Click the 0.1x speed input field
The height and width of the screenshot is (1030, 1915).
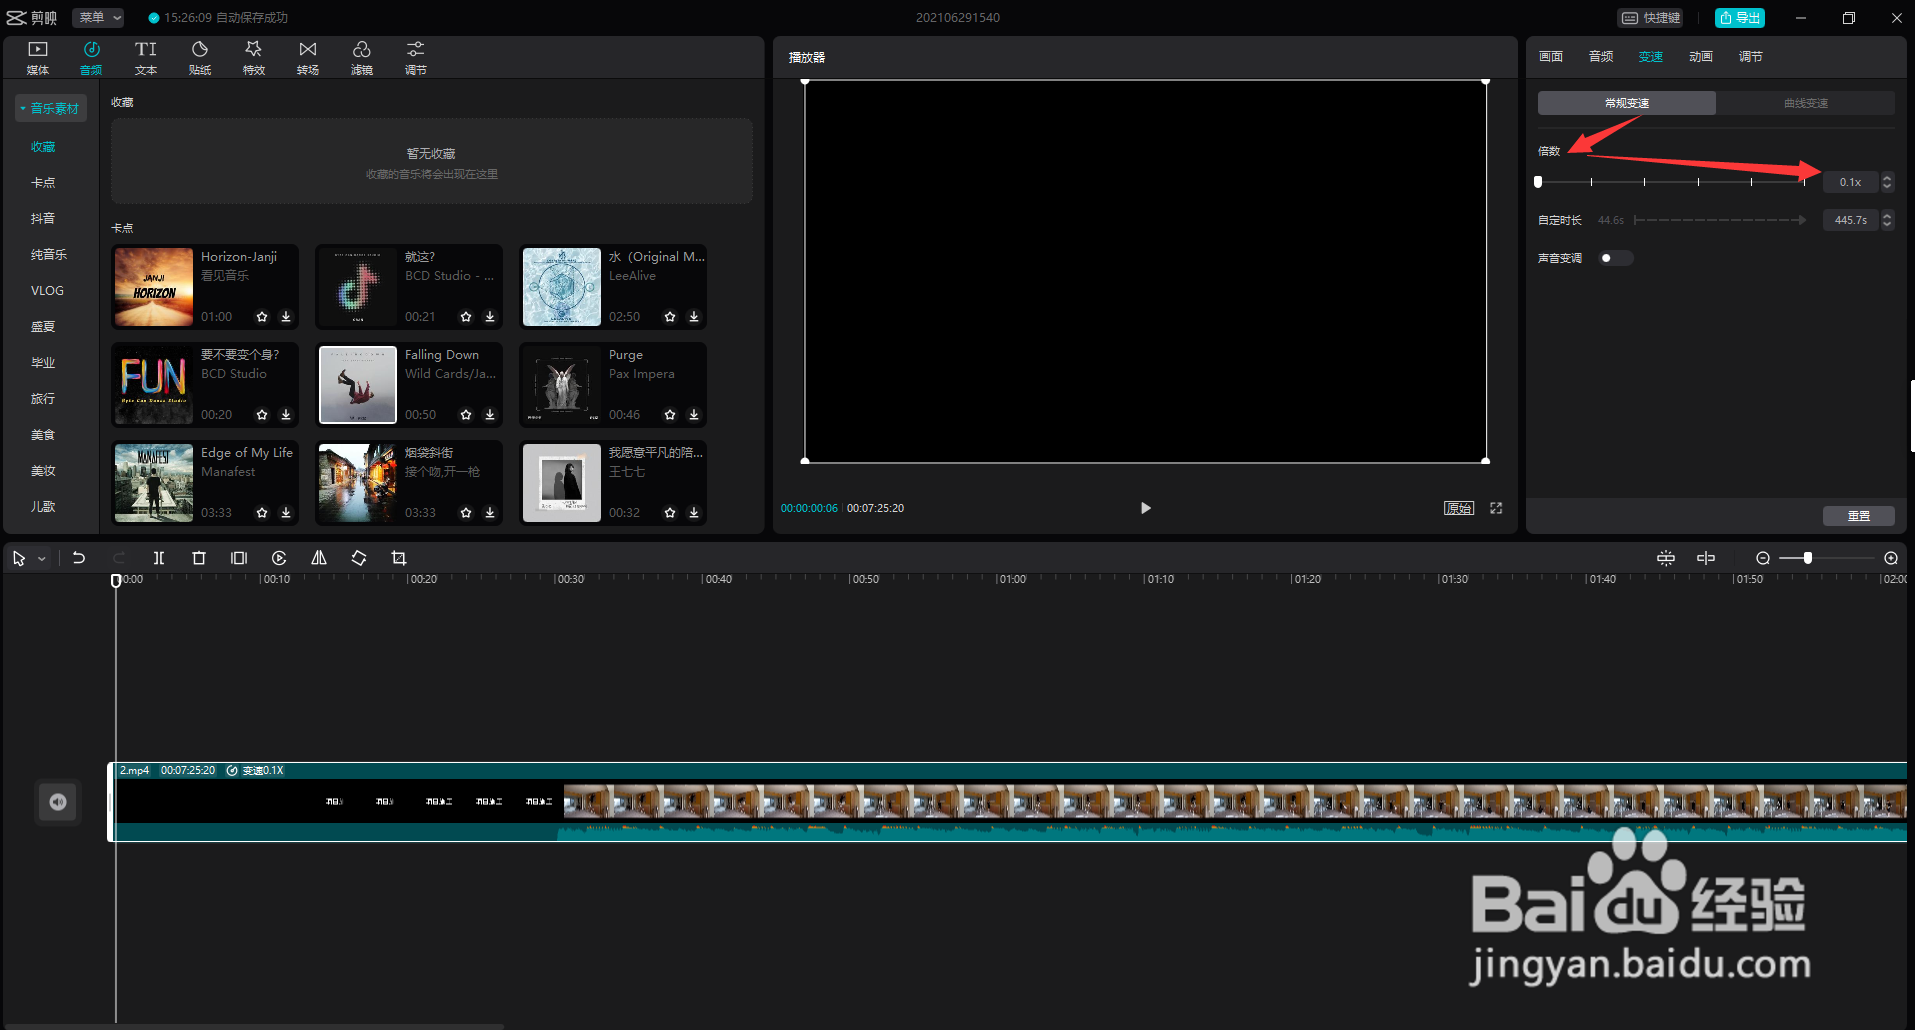coord(1851,182)
